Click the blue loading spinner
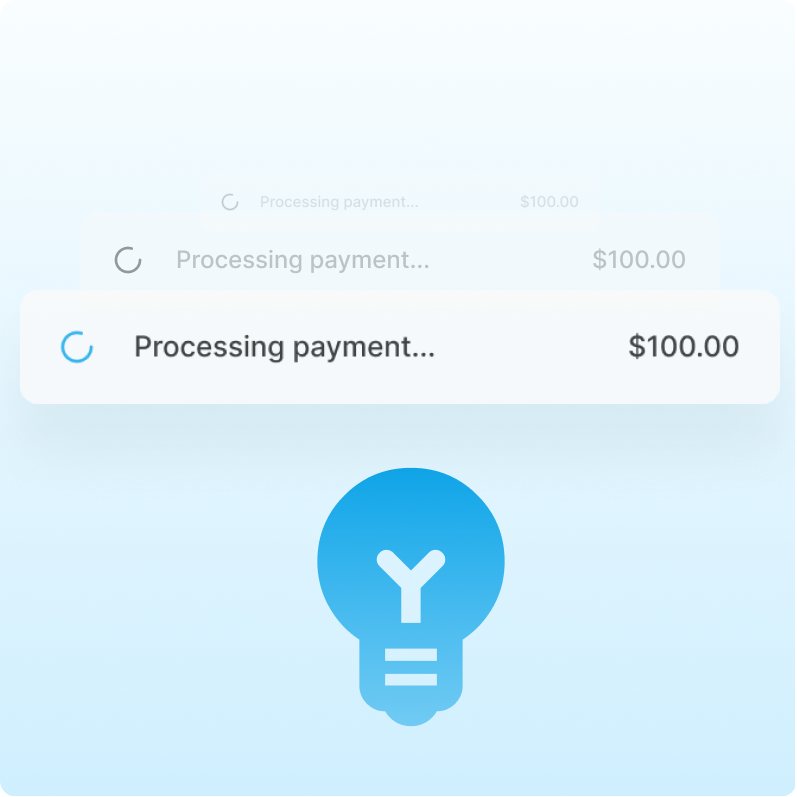 pos(77,347)
